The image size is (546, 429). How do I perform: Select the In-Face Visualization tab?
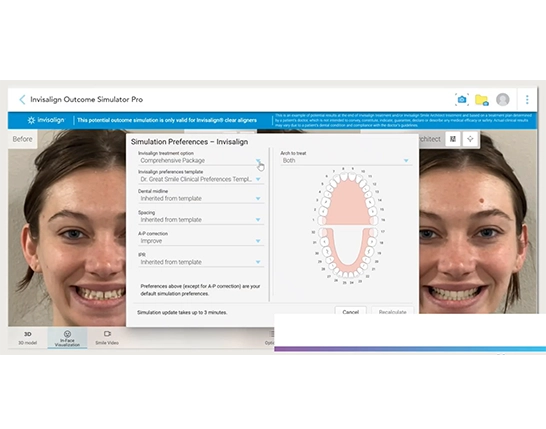click(67, 338)
